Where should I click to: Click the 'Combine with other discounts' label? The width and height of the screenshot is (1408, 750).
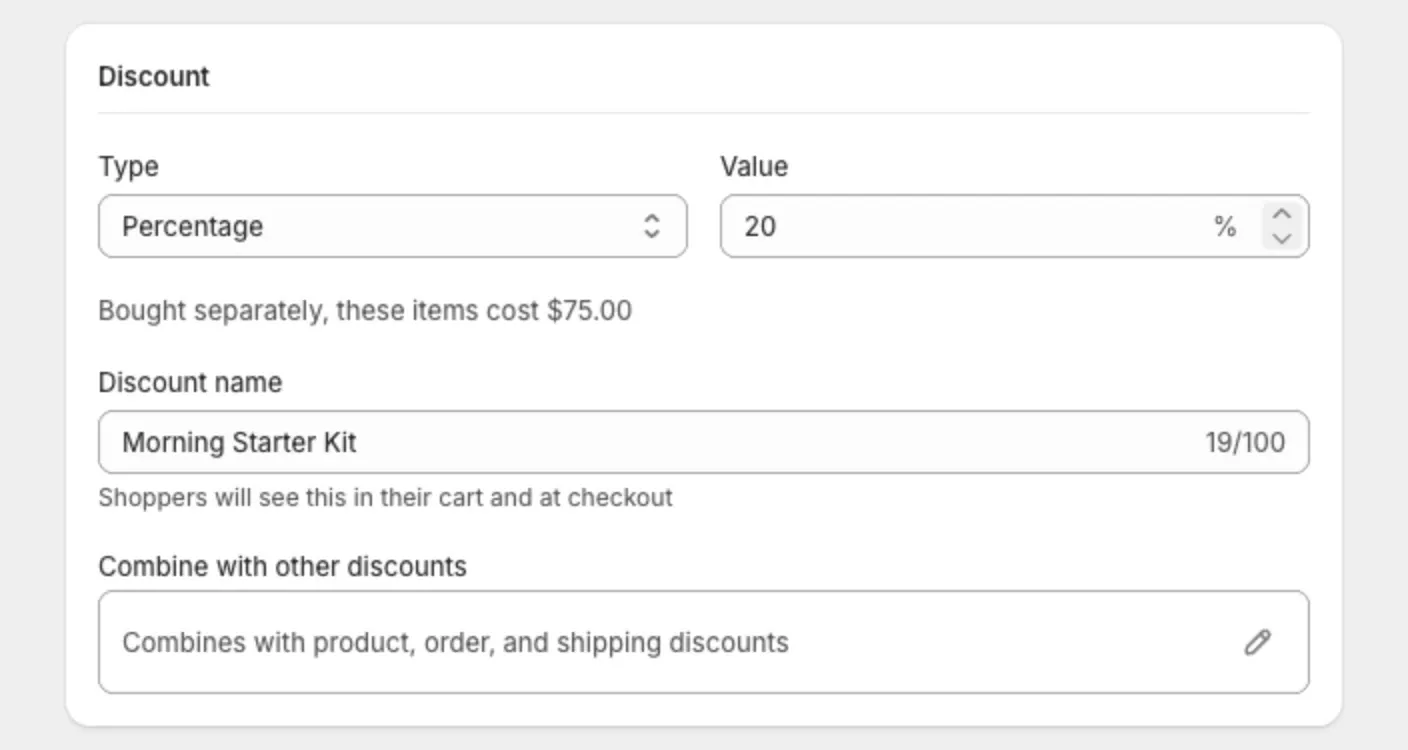pyautogui.click(x=282, y=567)
